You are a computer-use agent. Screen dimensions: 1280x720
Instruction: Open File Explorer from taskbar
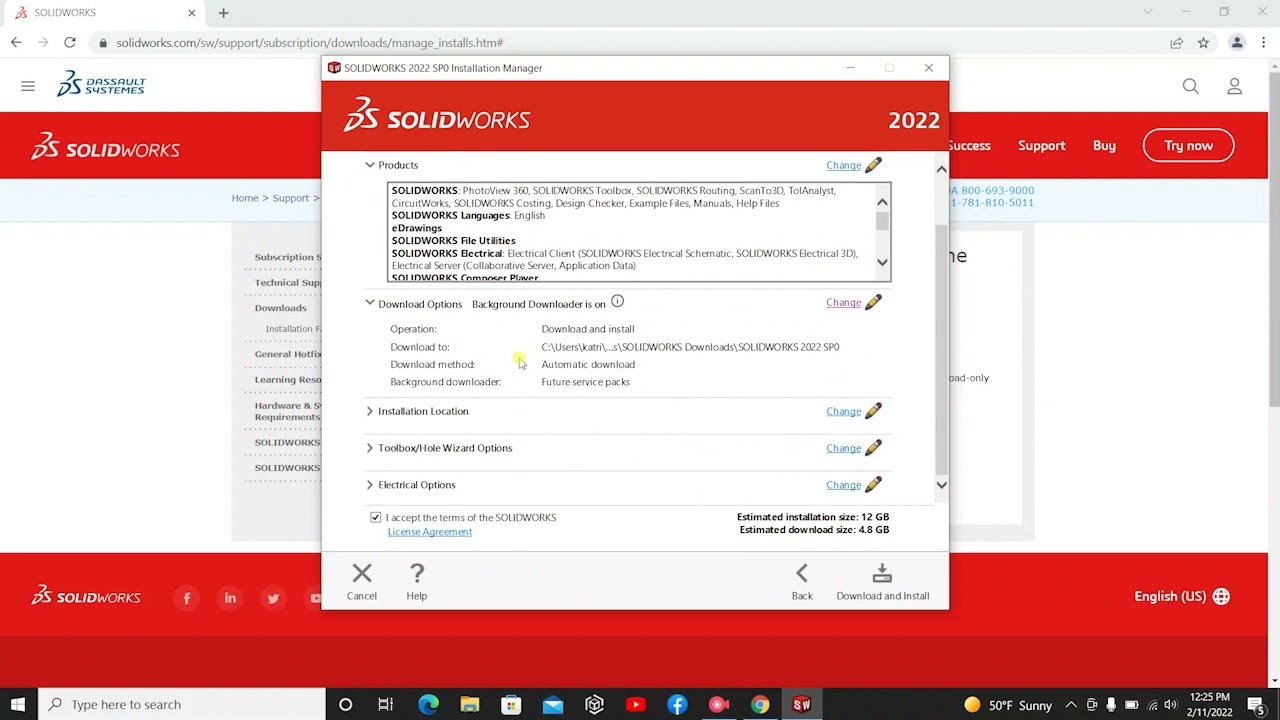pyautogui.click(x=469, y=704)
